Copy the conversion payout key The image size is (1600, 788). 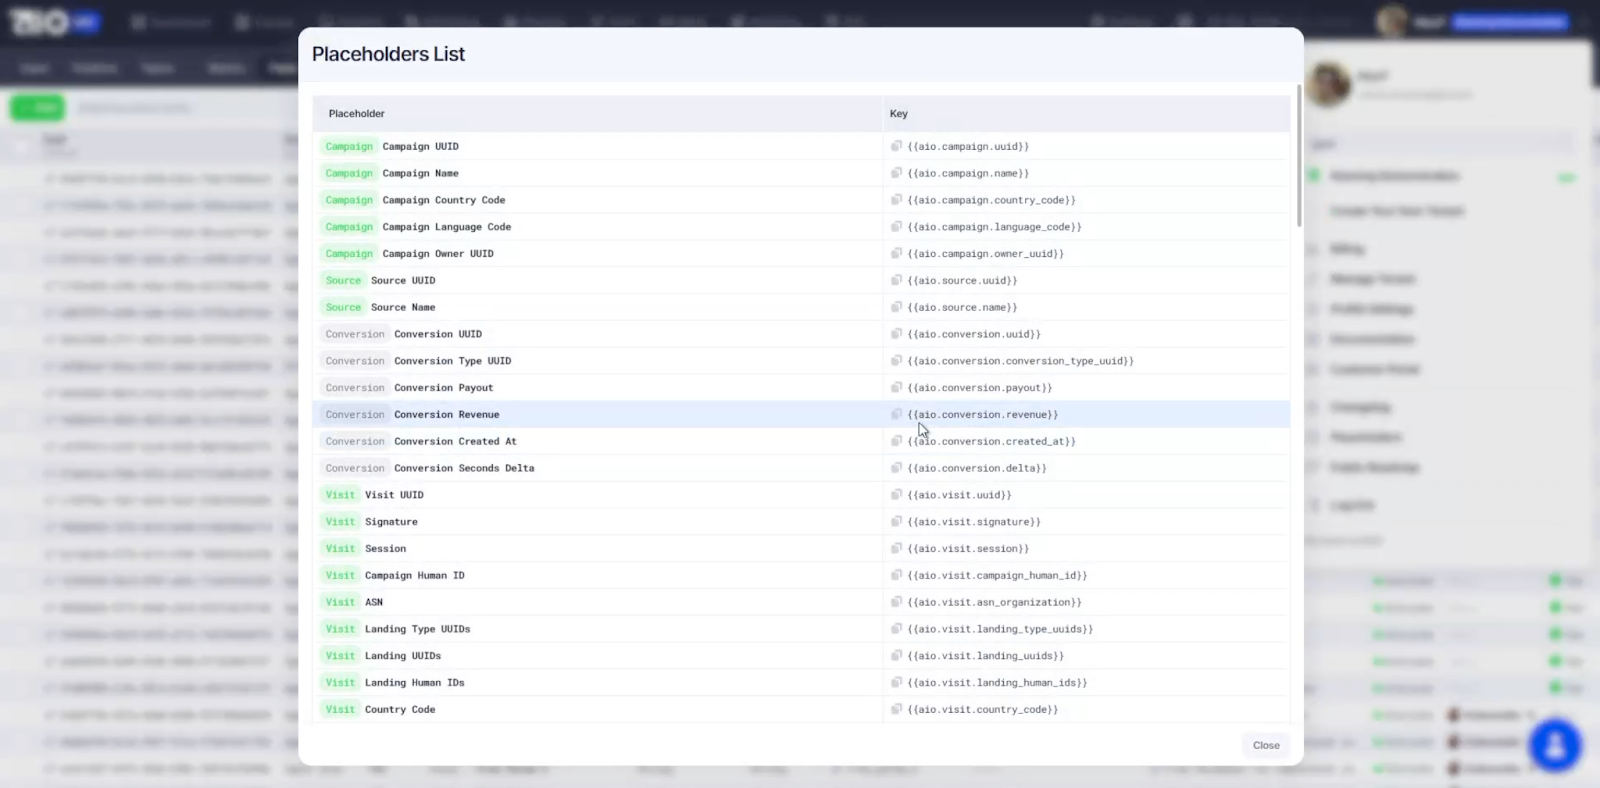tap(896, 387)
